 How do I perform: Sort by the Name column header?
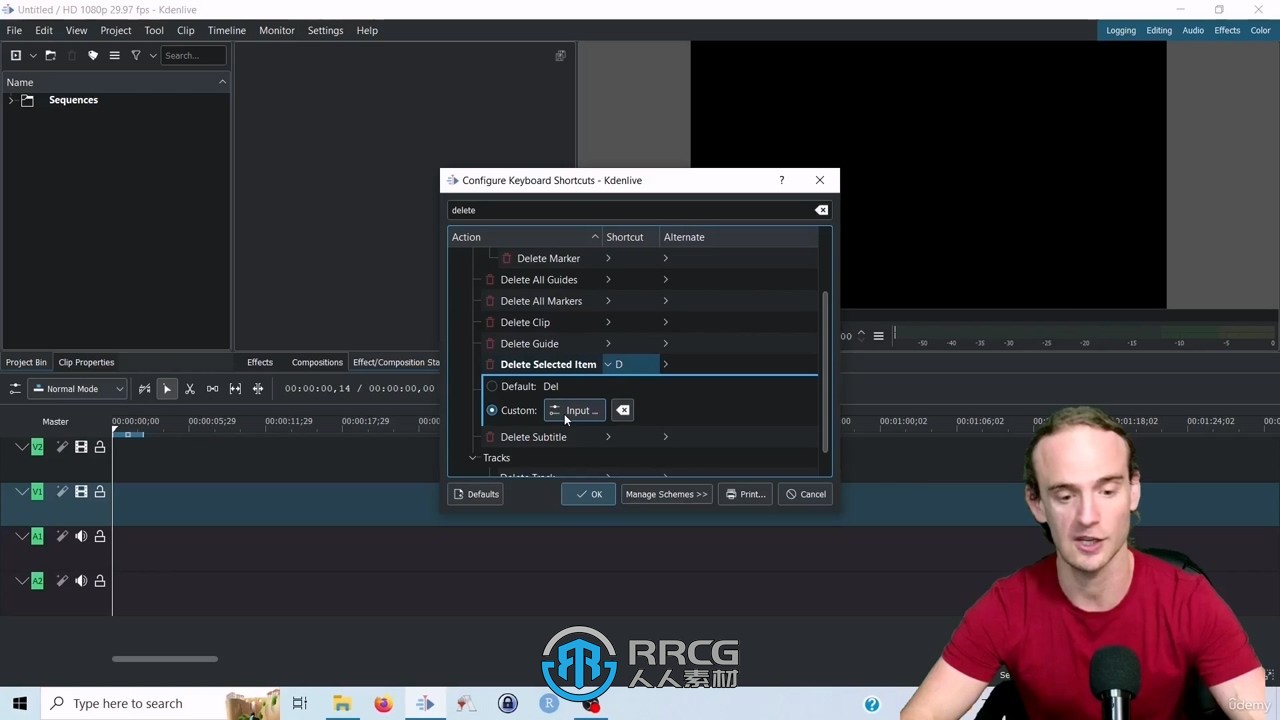pyautogui.click(x=115, y=82)
